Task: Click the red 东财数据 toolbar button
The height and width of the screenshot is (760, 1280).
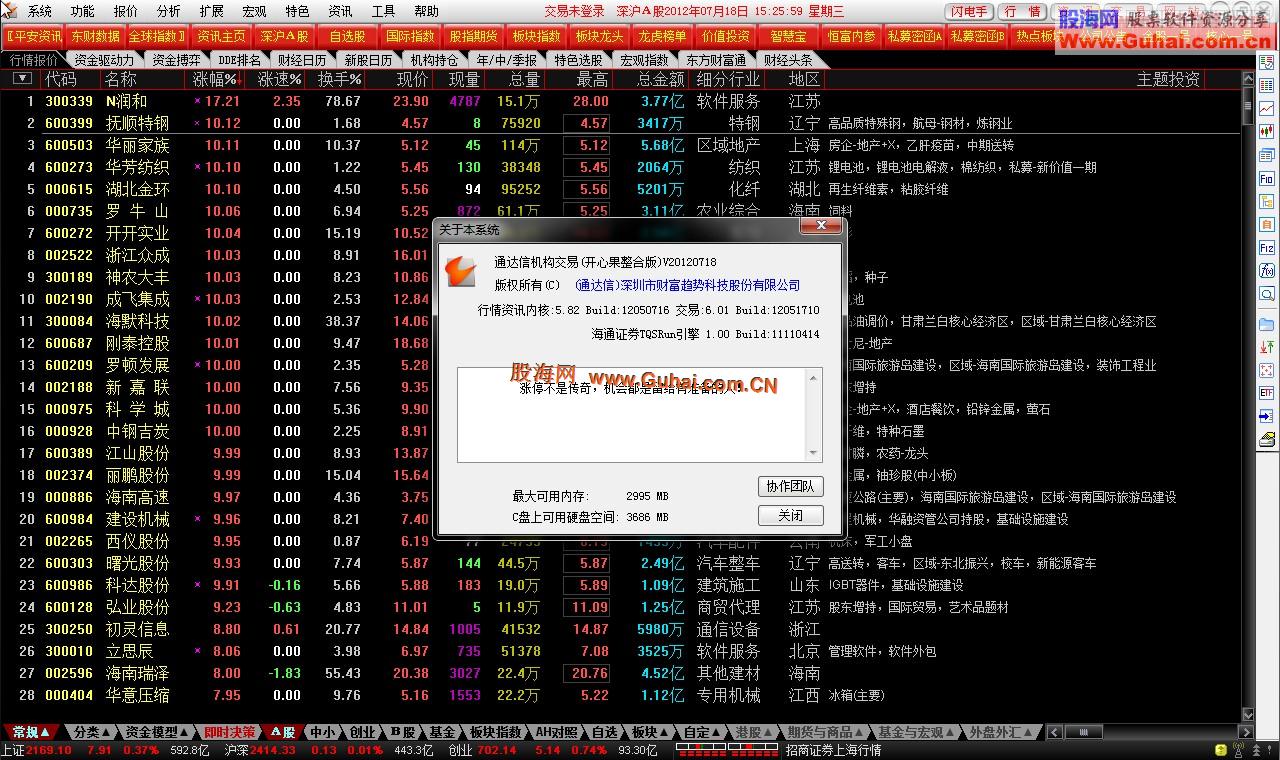Action: tap(95, 36)
